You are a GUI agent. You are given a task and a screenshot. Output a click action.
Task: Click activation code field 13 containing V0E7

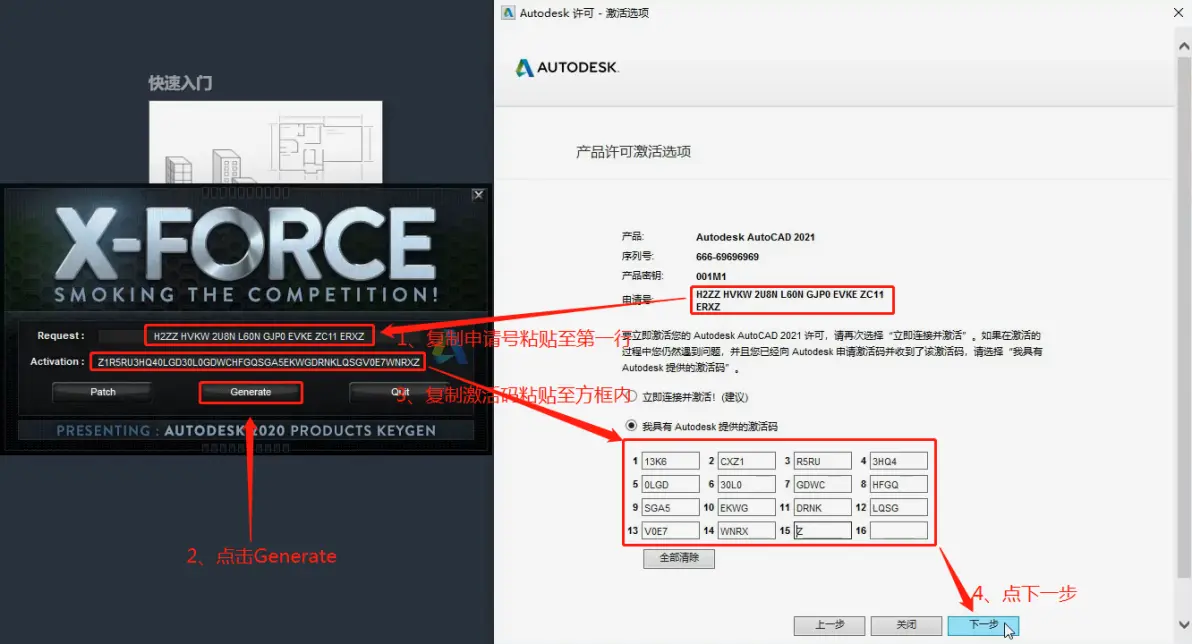pos(670,531)
